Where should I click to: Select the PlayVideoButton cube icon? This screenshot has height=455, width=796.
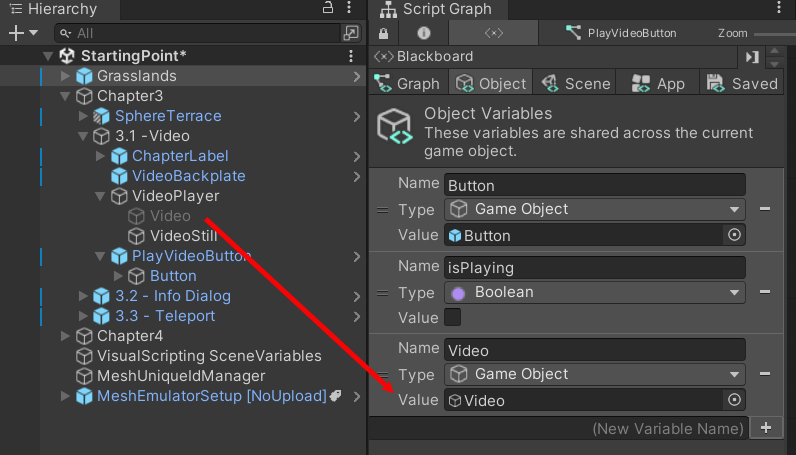(x=119, y=256)
